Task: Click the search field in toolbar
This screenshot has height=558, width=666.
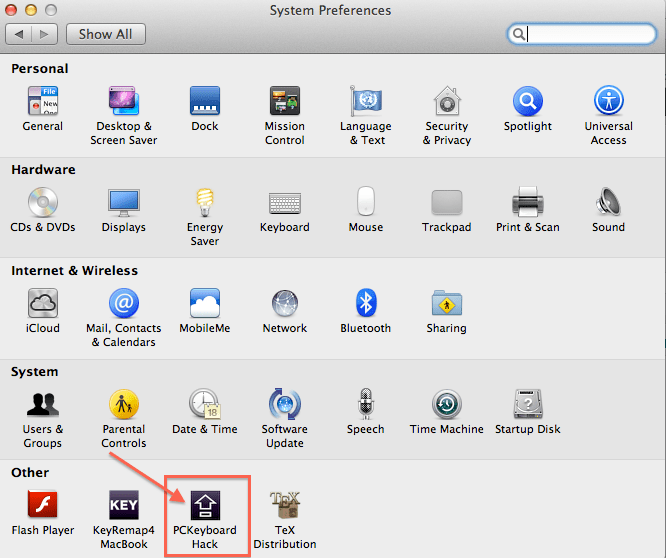Action: (590, 34)
